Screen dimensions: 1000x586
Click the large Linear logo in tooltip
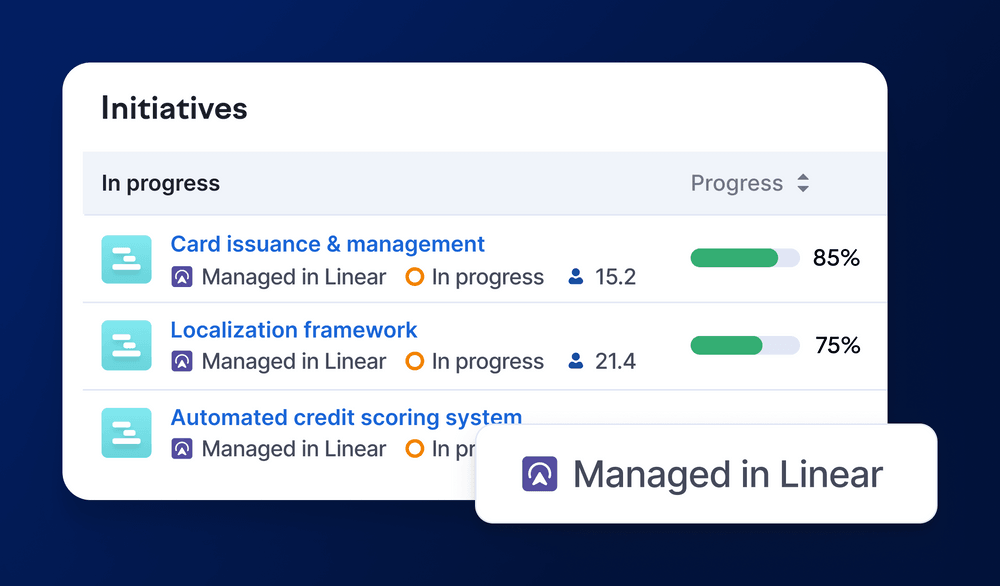[540, 474]
